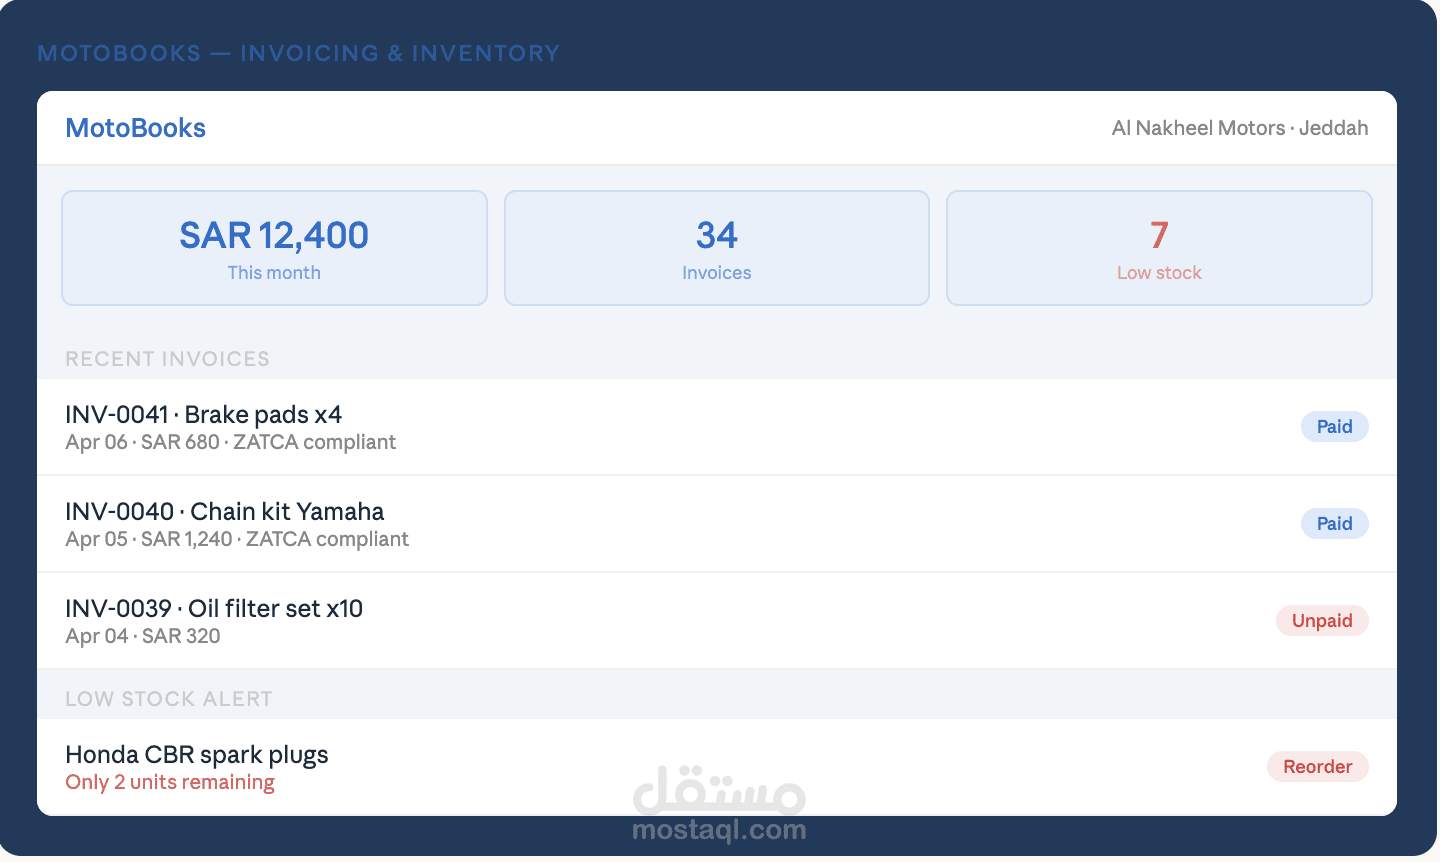The height and width of the screenshot is (862, 1440).
Task: Click the MOTOBOOKS — INVOICING & INVENTORY heading
Action: coord(298,53)
